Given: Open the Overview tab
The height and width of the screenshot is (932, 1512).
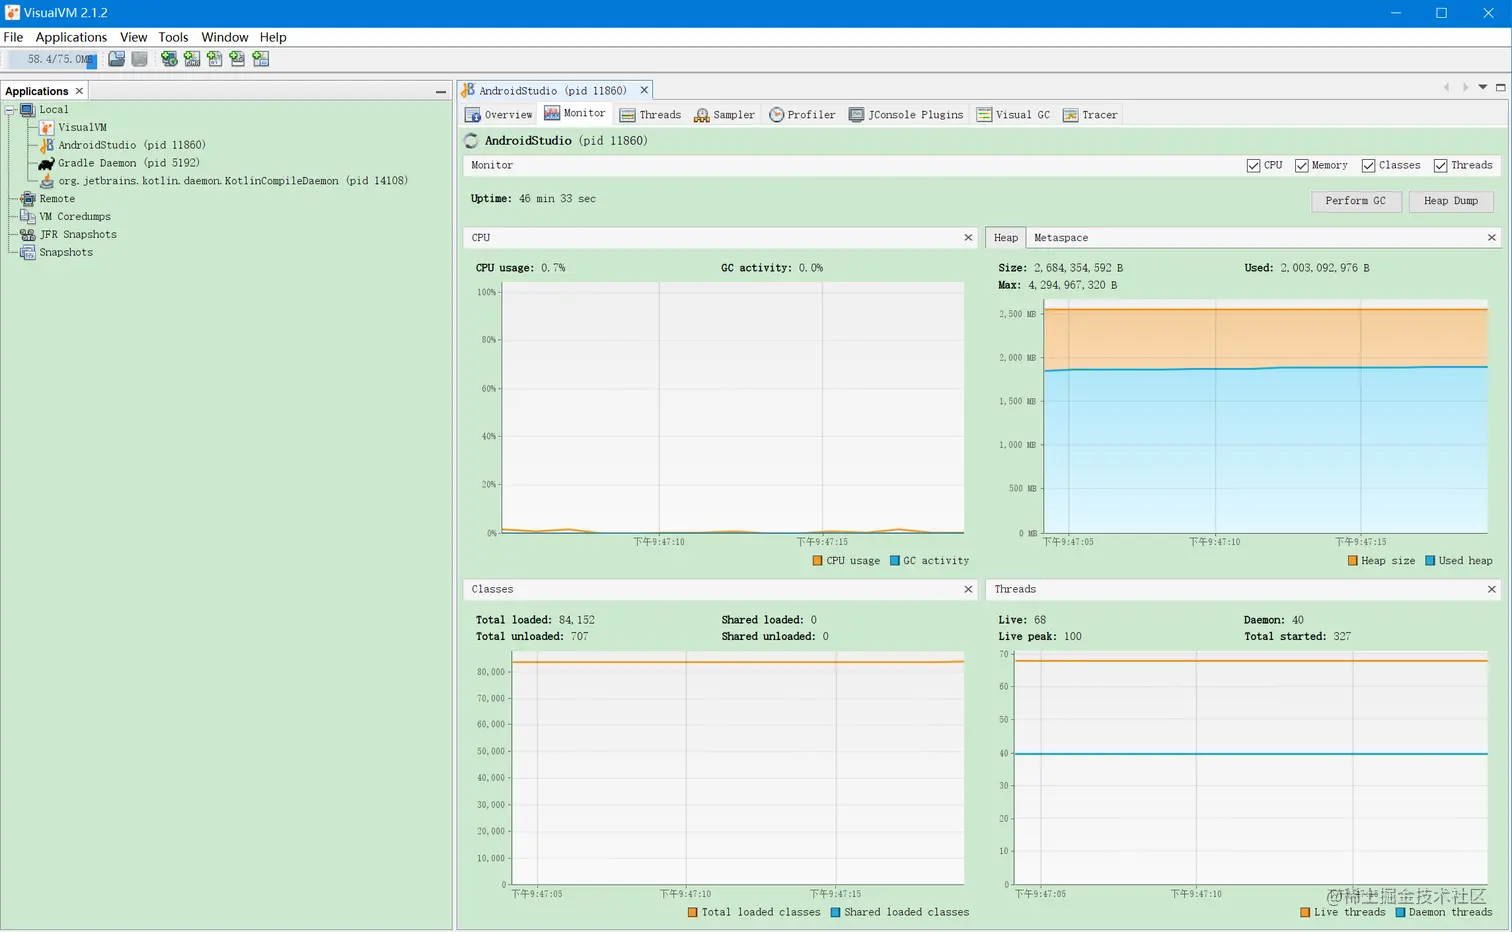Looking at the screenshot, I should pyautogui.click(x=499, y=115).
